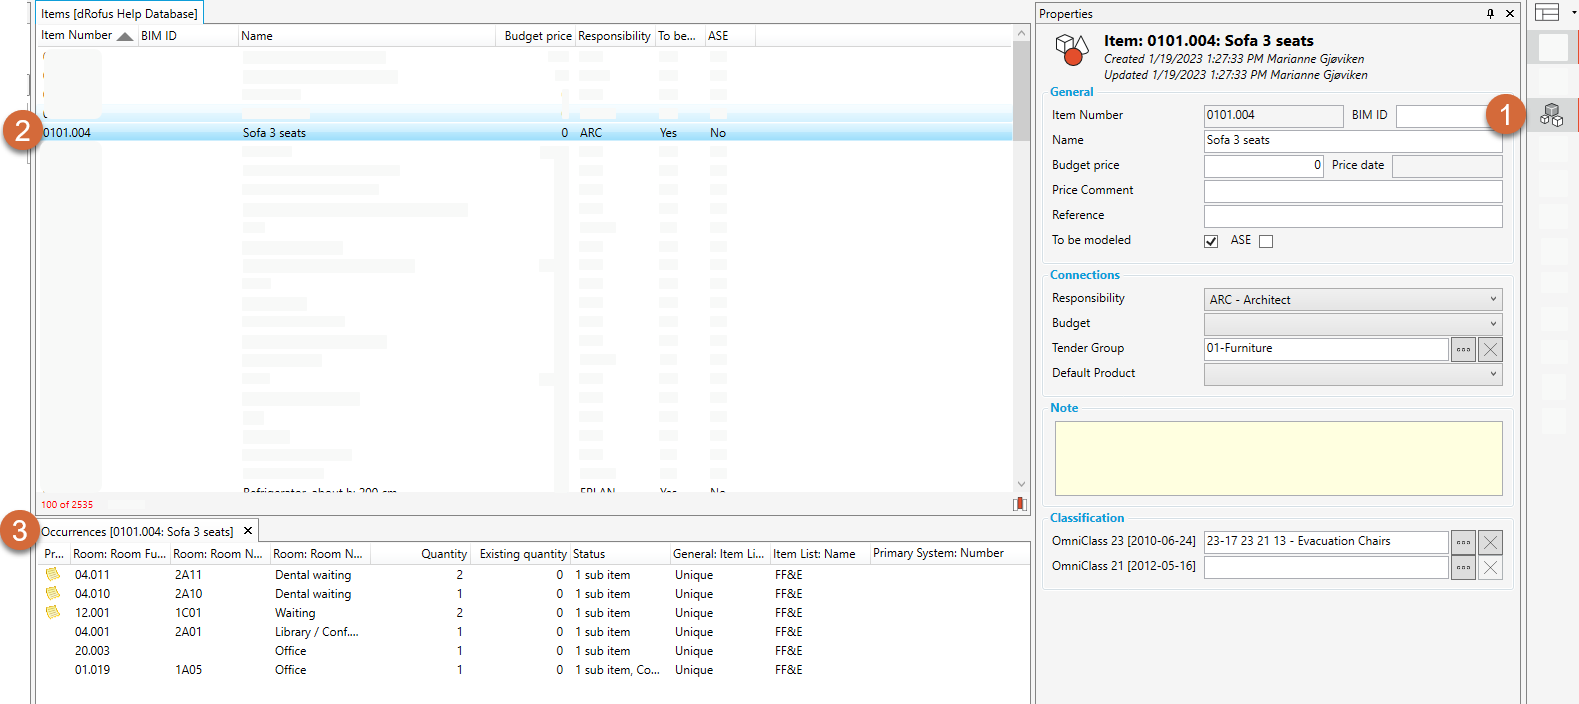Browse Tender Group with ellipsis button
1579x704 pixels.
1463,349
